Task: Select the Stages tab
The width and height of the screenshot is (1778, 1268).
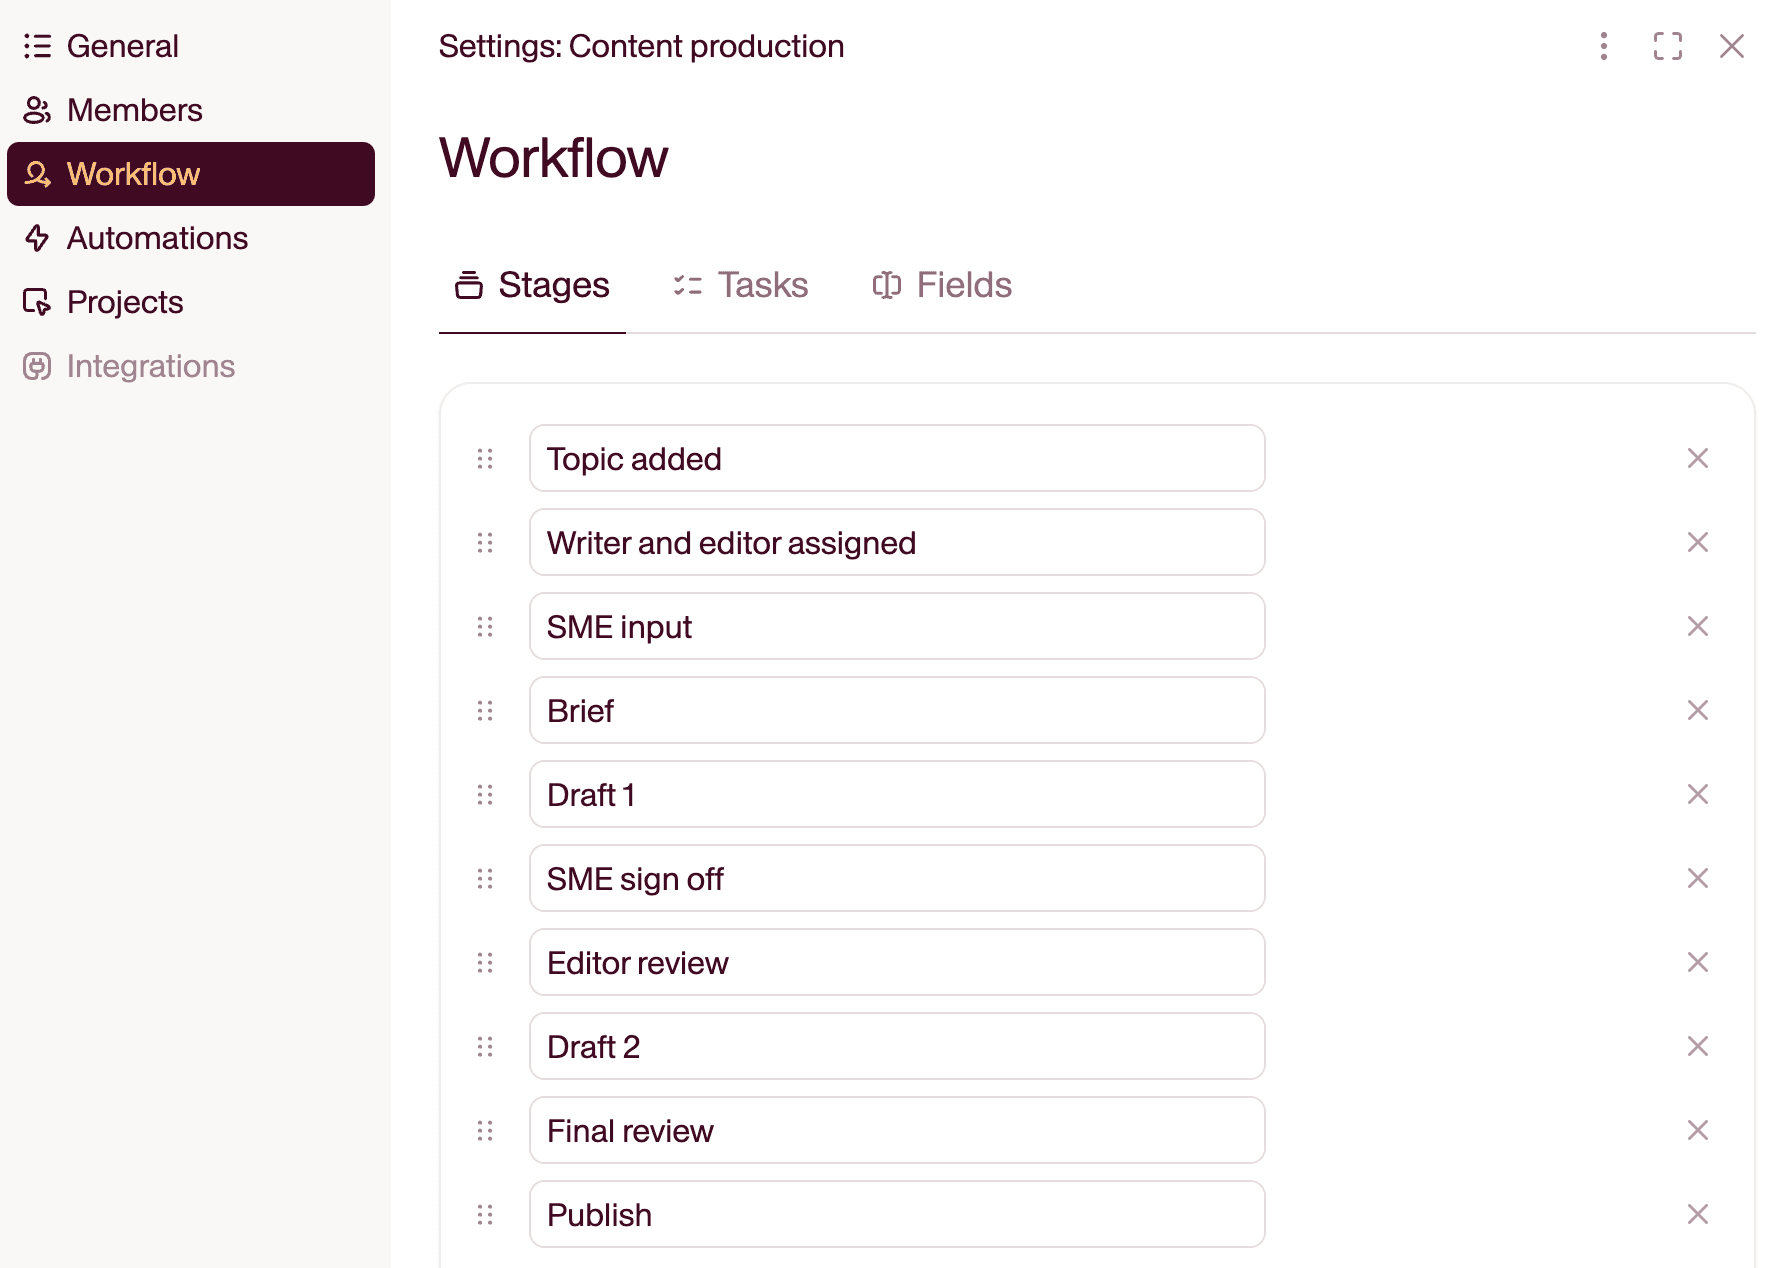Action: [x=532, y=285]
